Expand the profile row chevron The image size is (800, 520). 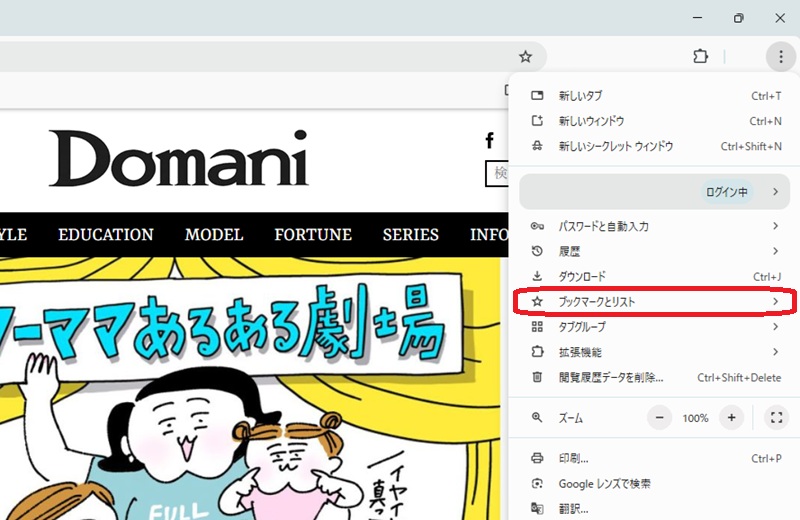[x=776, y=192]
